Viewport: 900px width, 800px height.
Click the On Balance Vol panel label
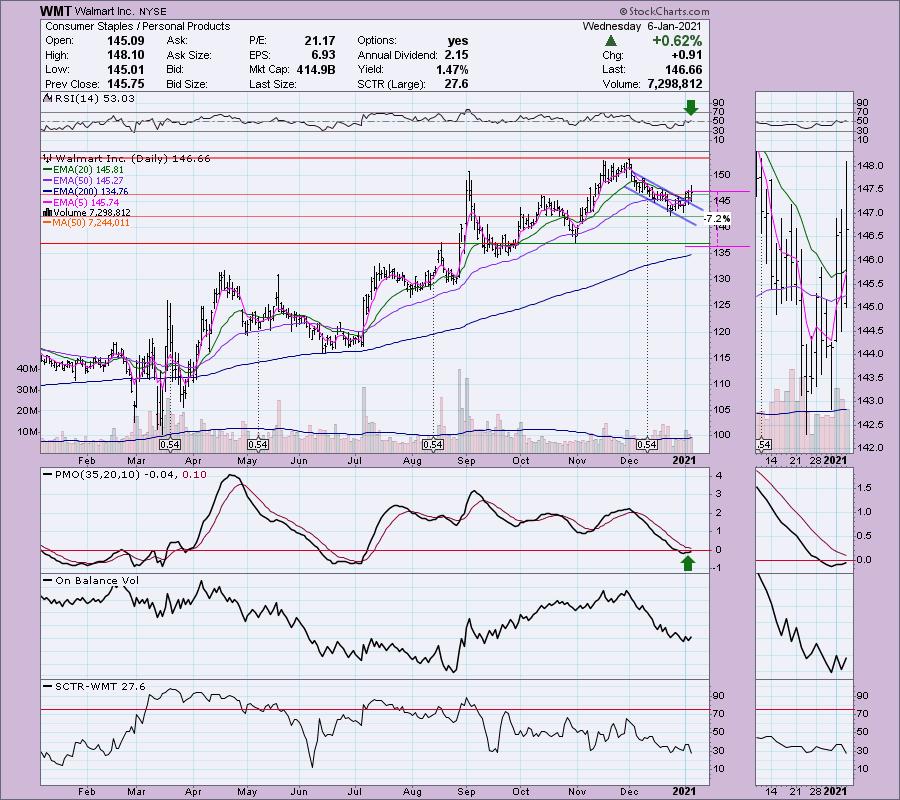pyautogui.click(x=96, y=581)
